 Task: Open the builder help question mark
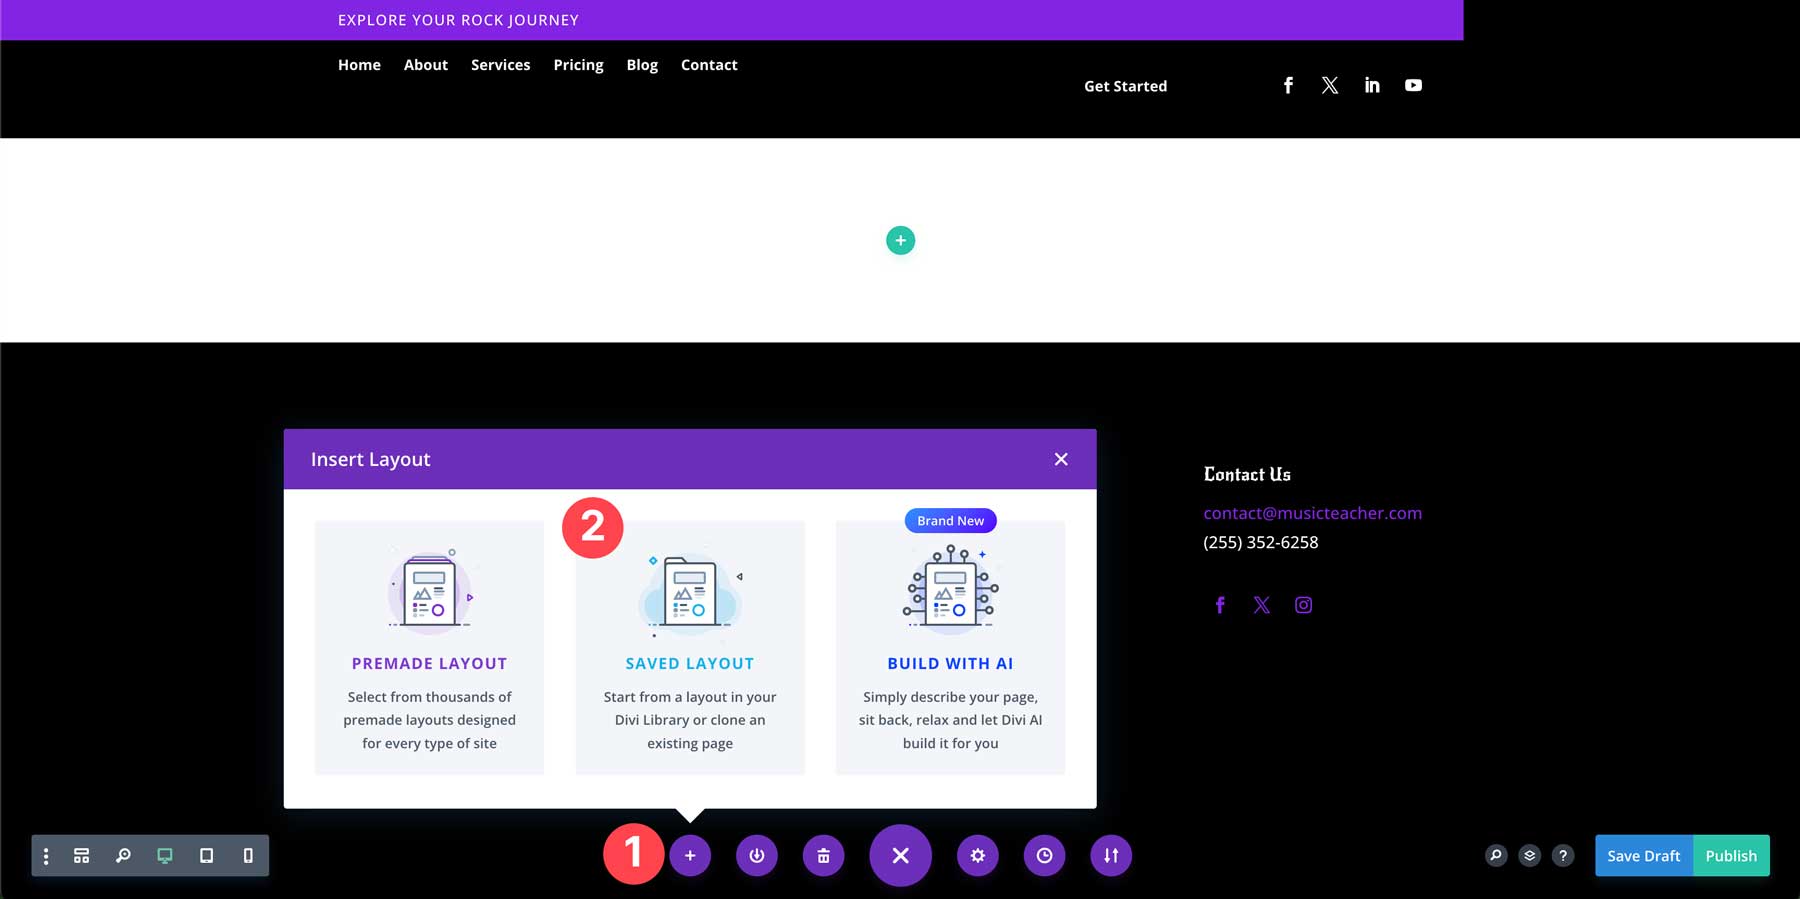[x=1563, y=855]
